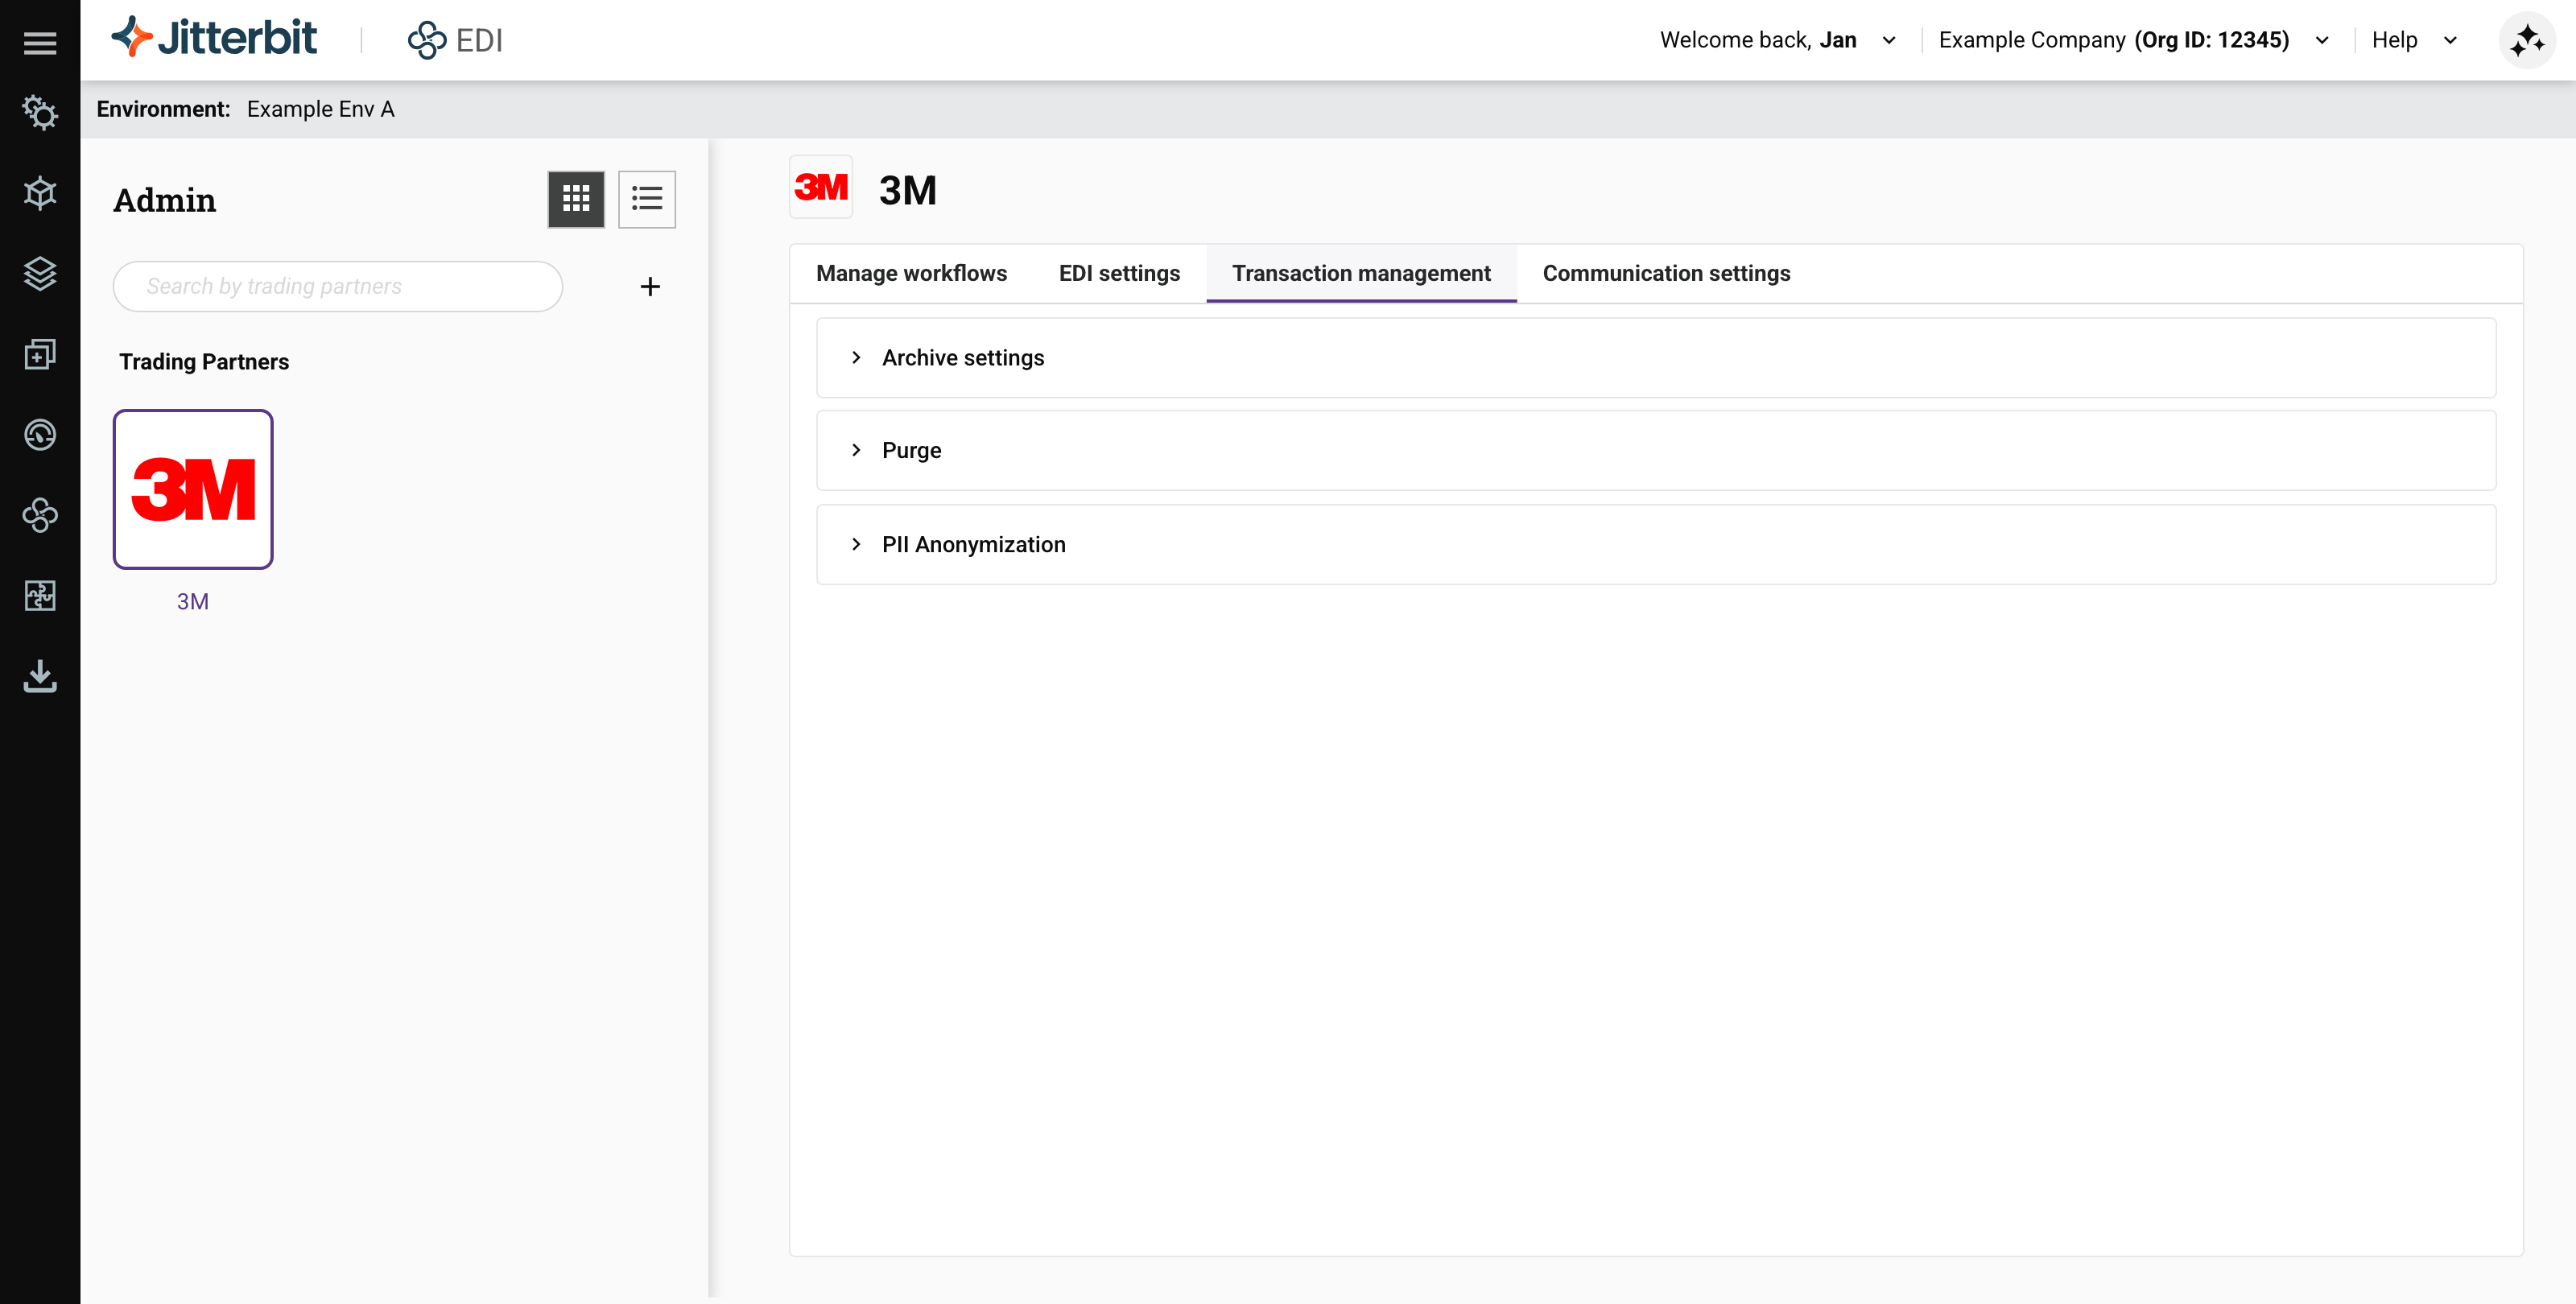Expand the PII Anonymization section
Viewport: 2576px width, 1304px height.
coord(972,544)
